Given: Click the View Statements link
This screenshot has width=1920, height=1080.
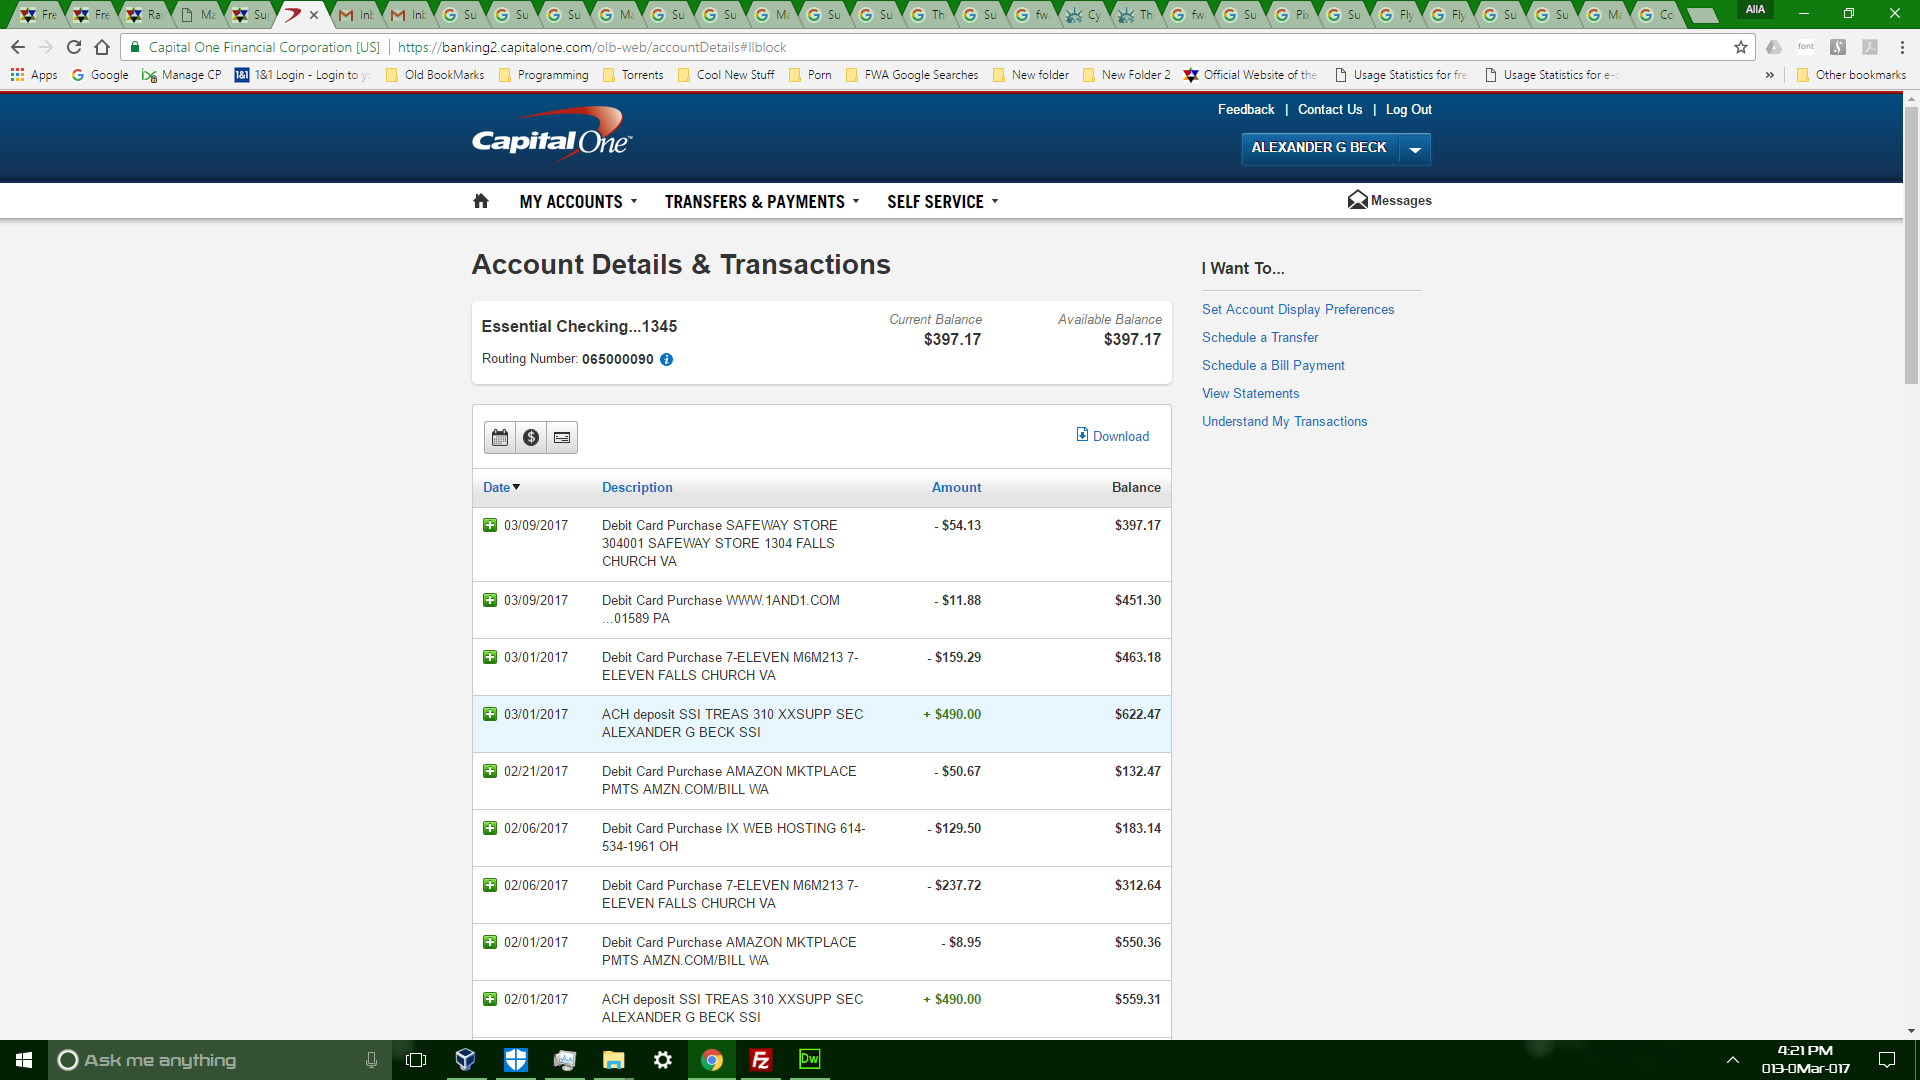Looking at the screenshot, I should (x=1250, y=393).
